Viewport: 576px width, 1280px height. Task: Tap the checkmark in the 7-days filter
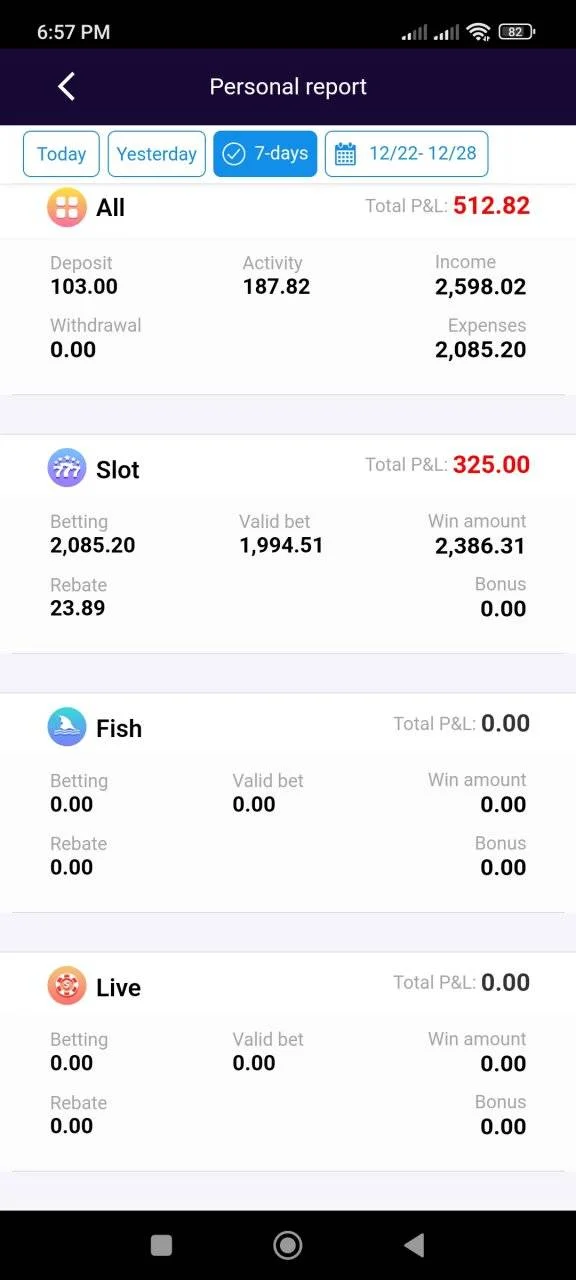pos(234,154)
